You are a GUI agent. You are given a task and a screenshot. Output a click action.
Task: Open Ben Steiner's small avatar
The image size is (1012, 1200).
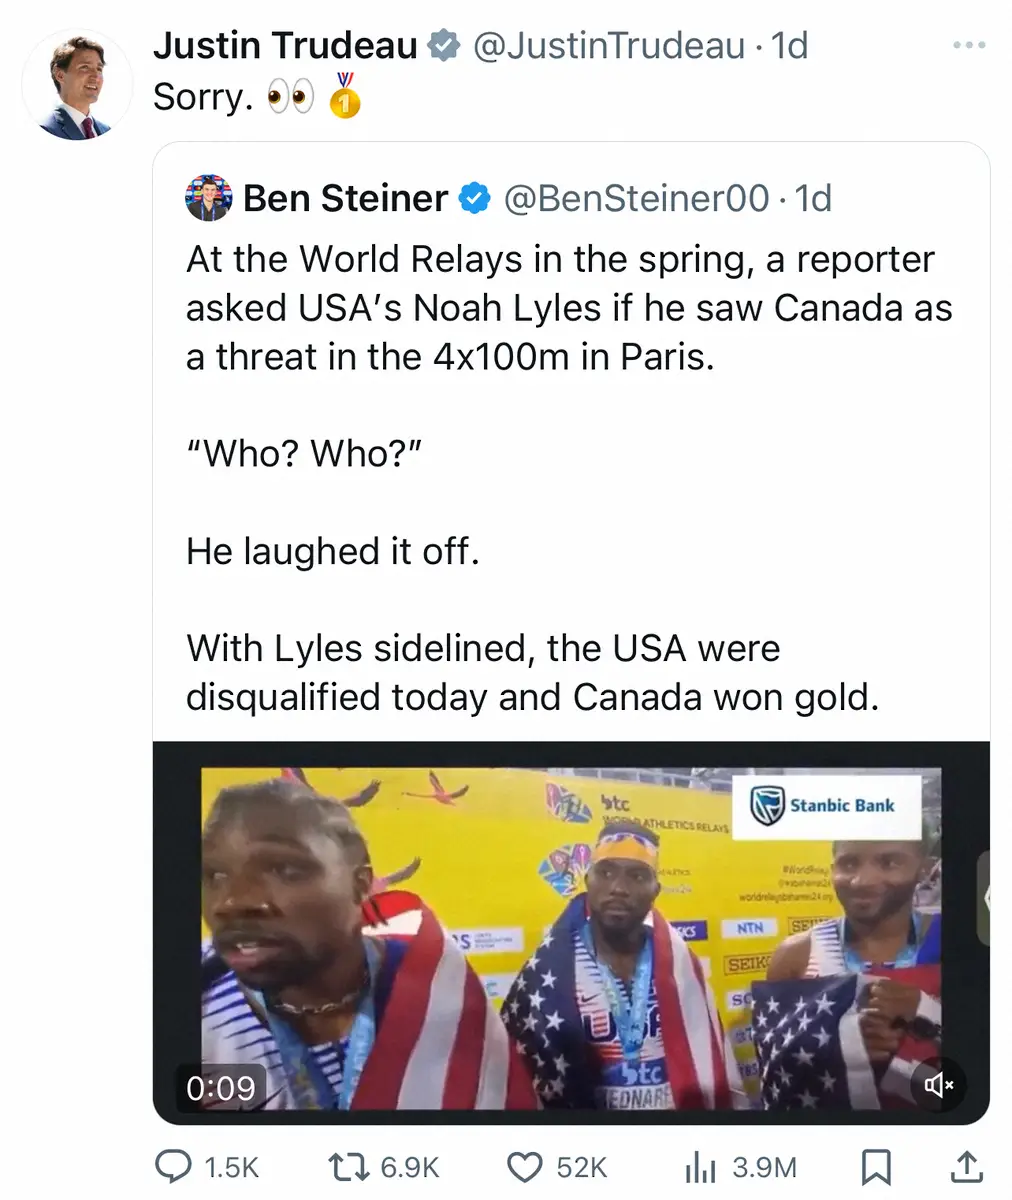click(x=208, y=199)
